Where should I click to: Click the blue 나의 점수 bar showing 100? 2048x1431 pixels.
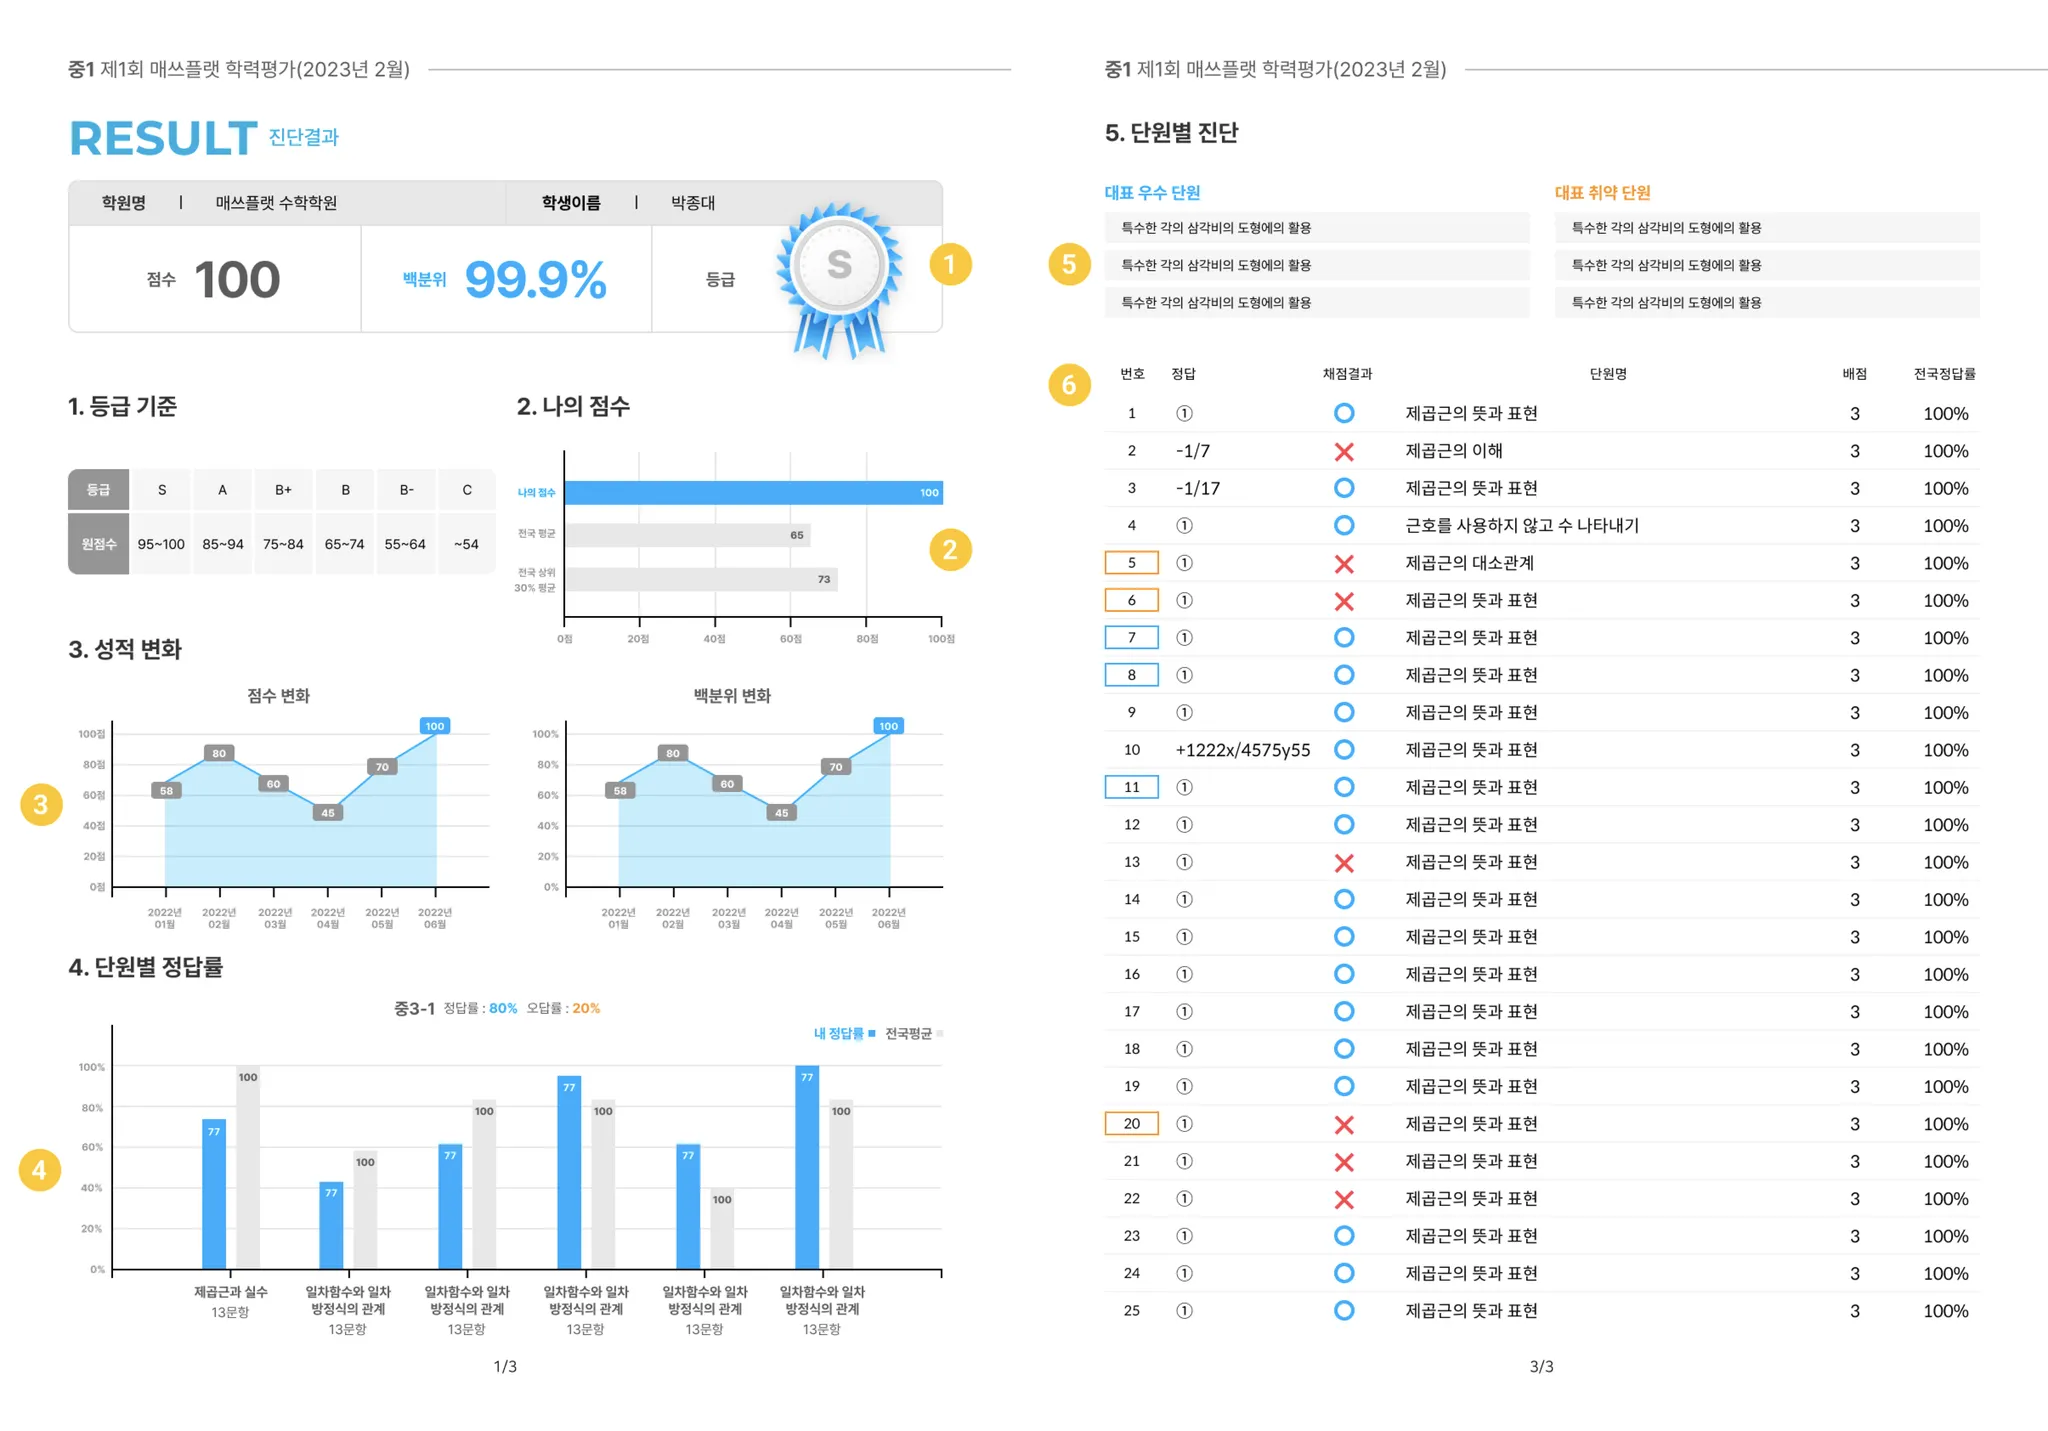[752, 492]
